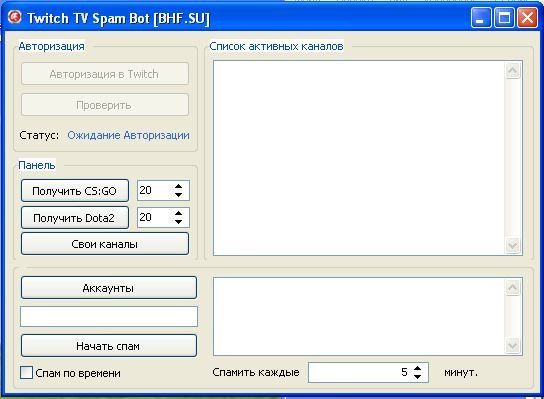
Task: Click the Список активных каналов heading
Action: click(x=276, y=46)
